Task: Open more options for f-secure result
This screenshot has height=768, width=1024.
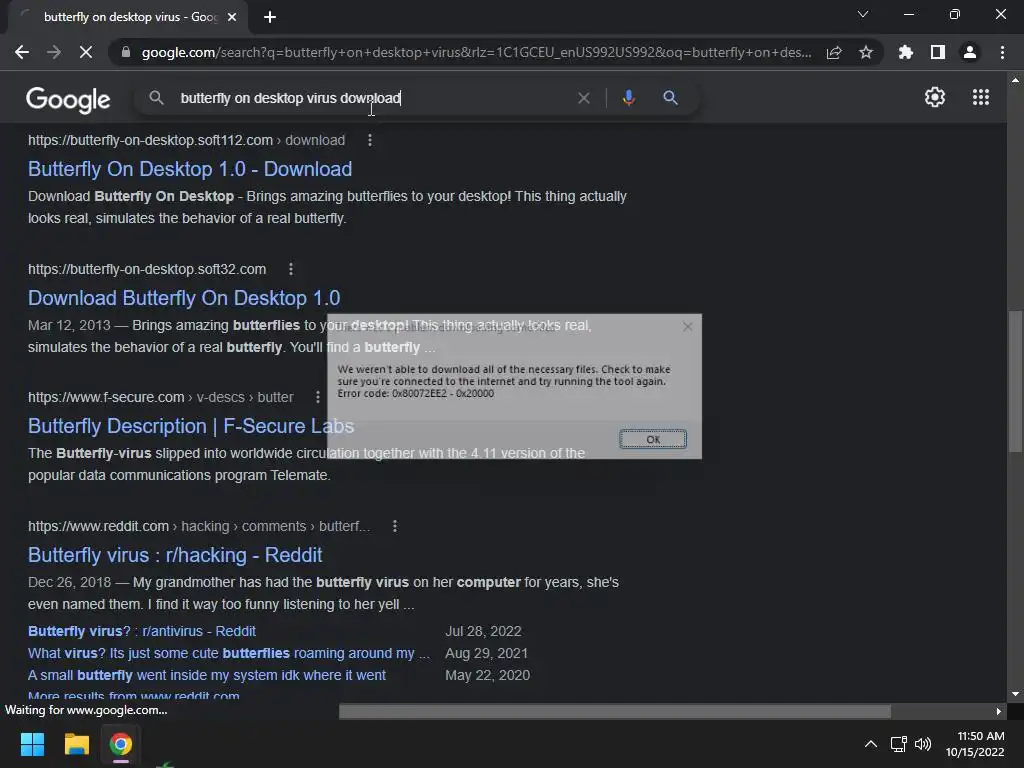Action: [317, 397]
